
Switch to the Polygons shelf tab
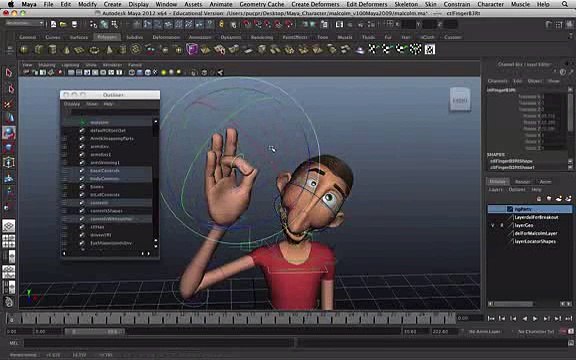[x=107, y=37]
